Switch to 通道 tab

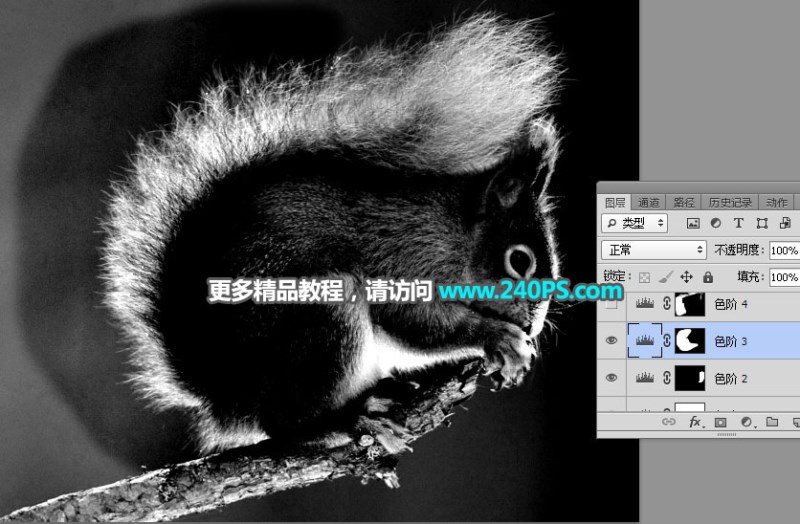click(x=648, y=203)
